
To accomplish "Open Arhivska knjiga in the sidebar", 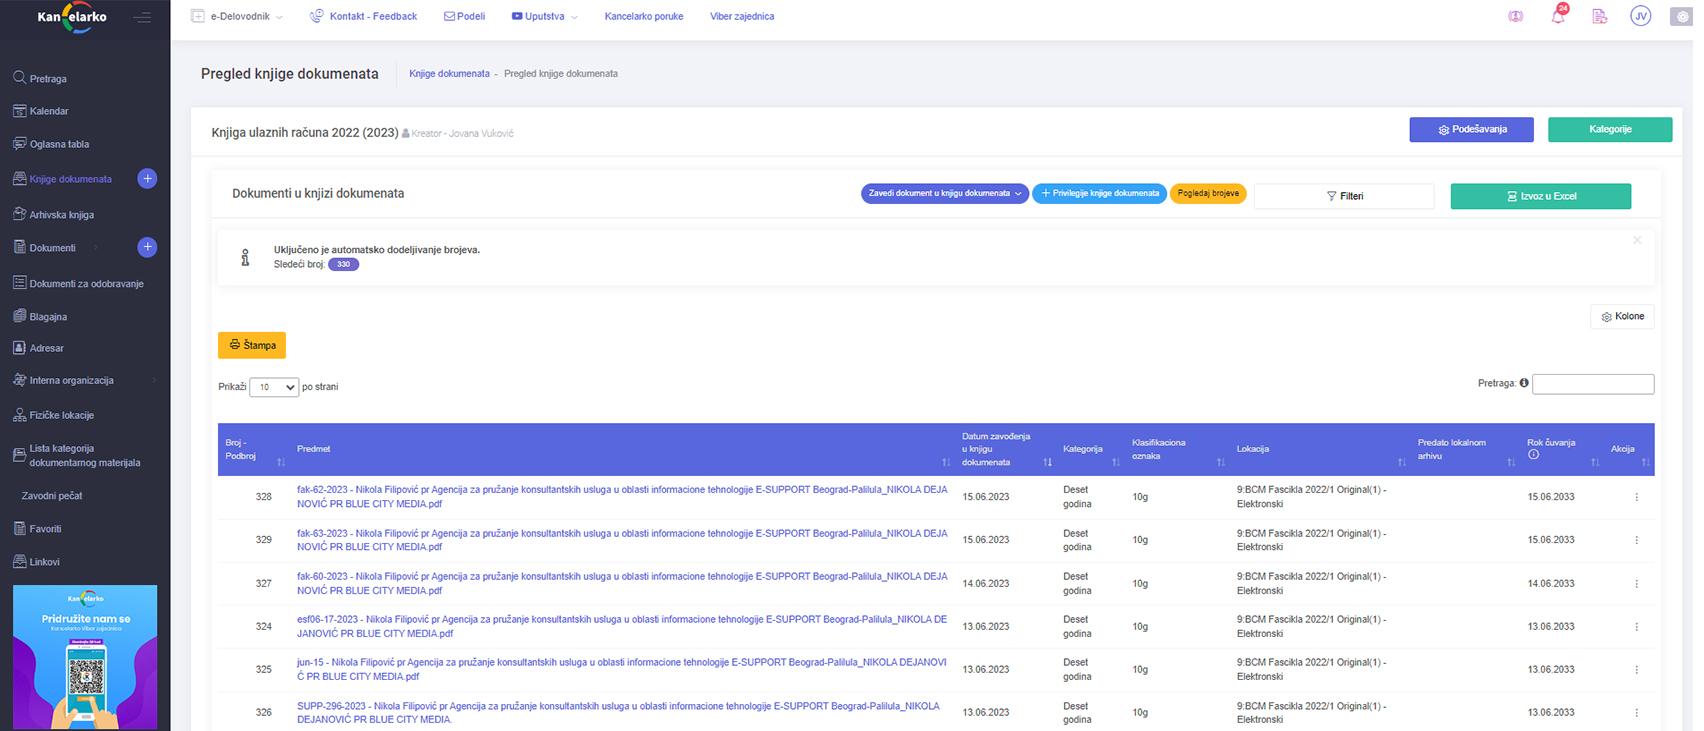I will [61, 214].
